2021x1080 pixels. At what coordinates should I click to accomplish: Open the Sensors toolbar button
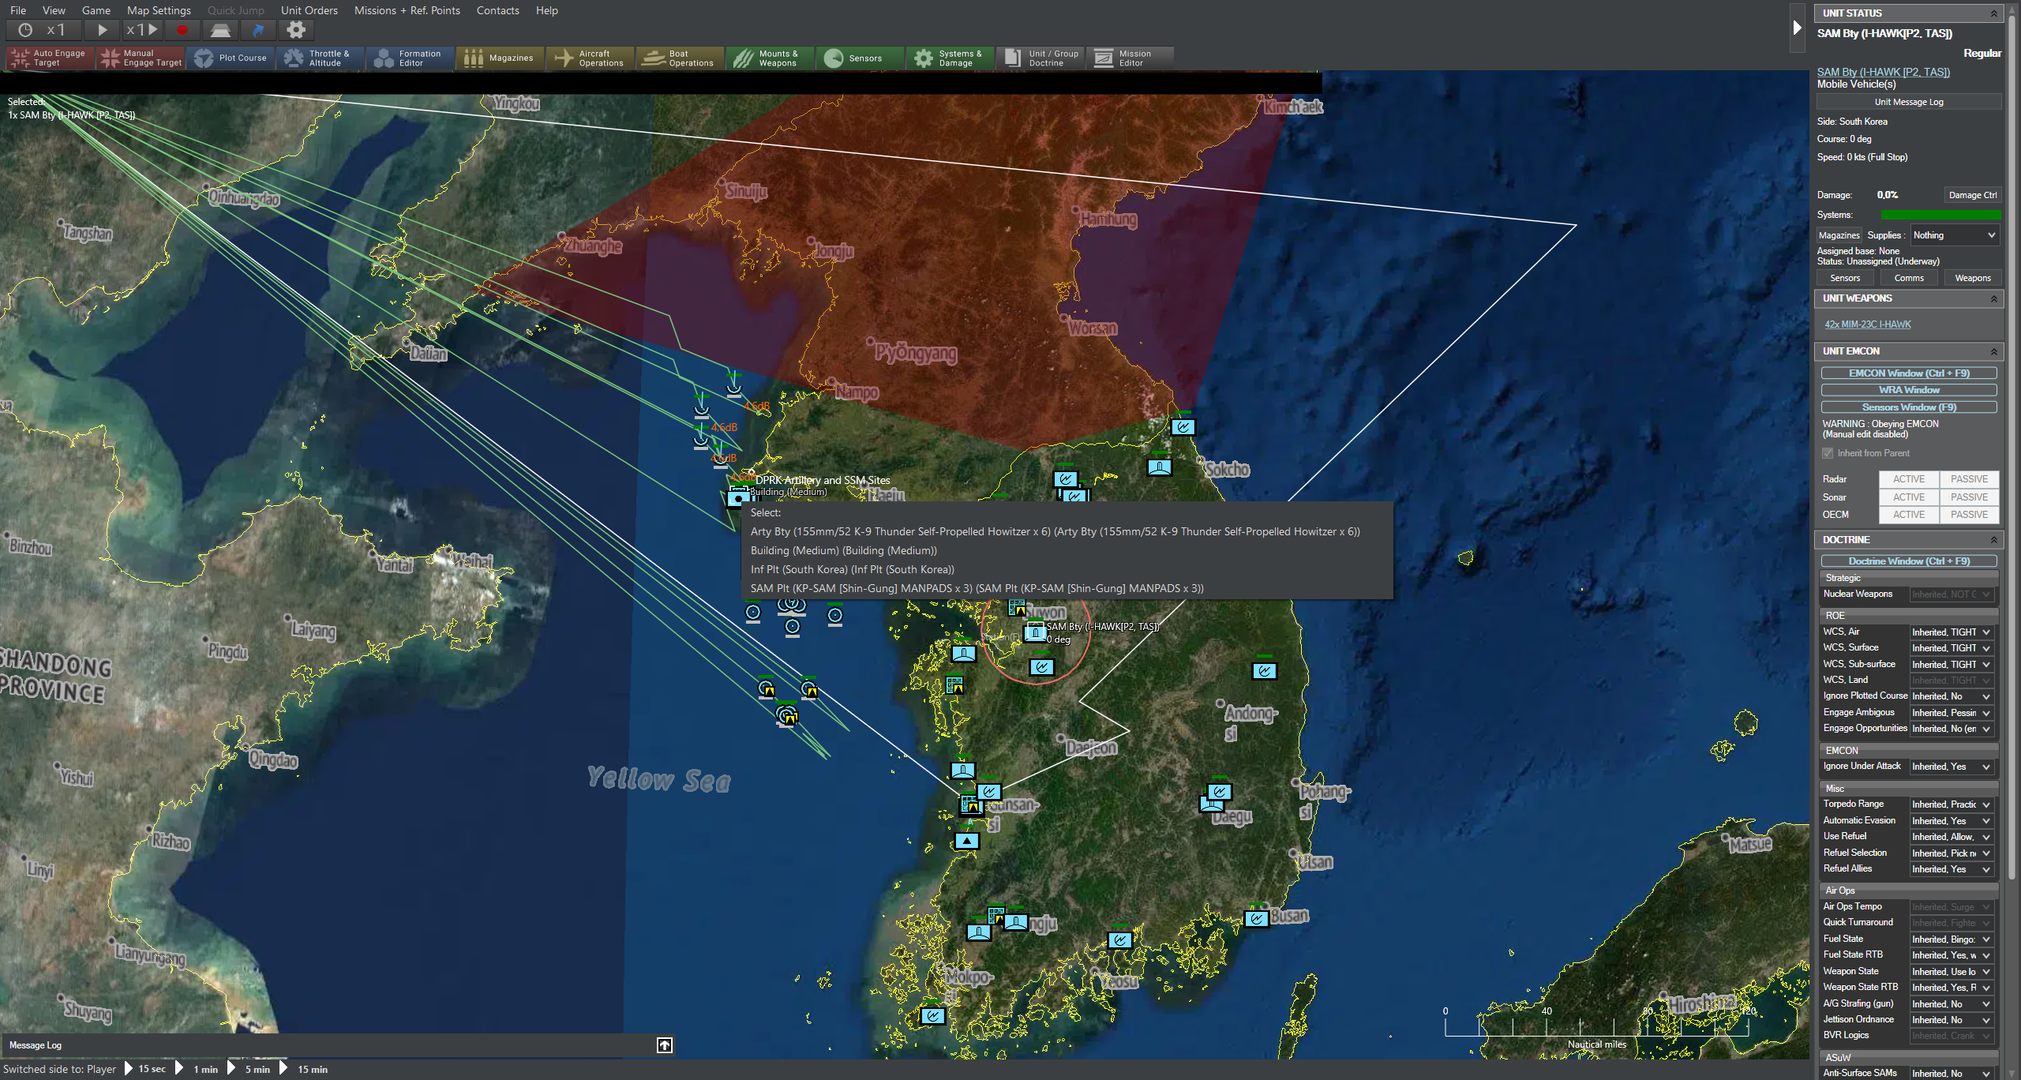point(860,58)
